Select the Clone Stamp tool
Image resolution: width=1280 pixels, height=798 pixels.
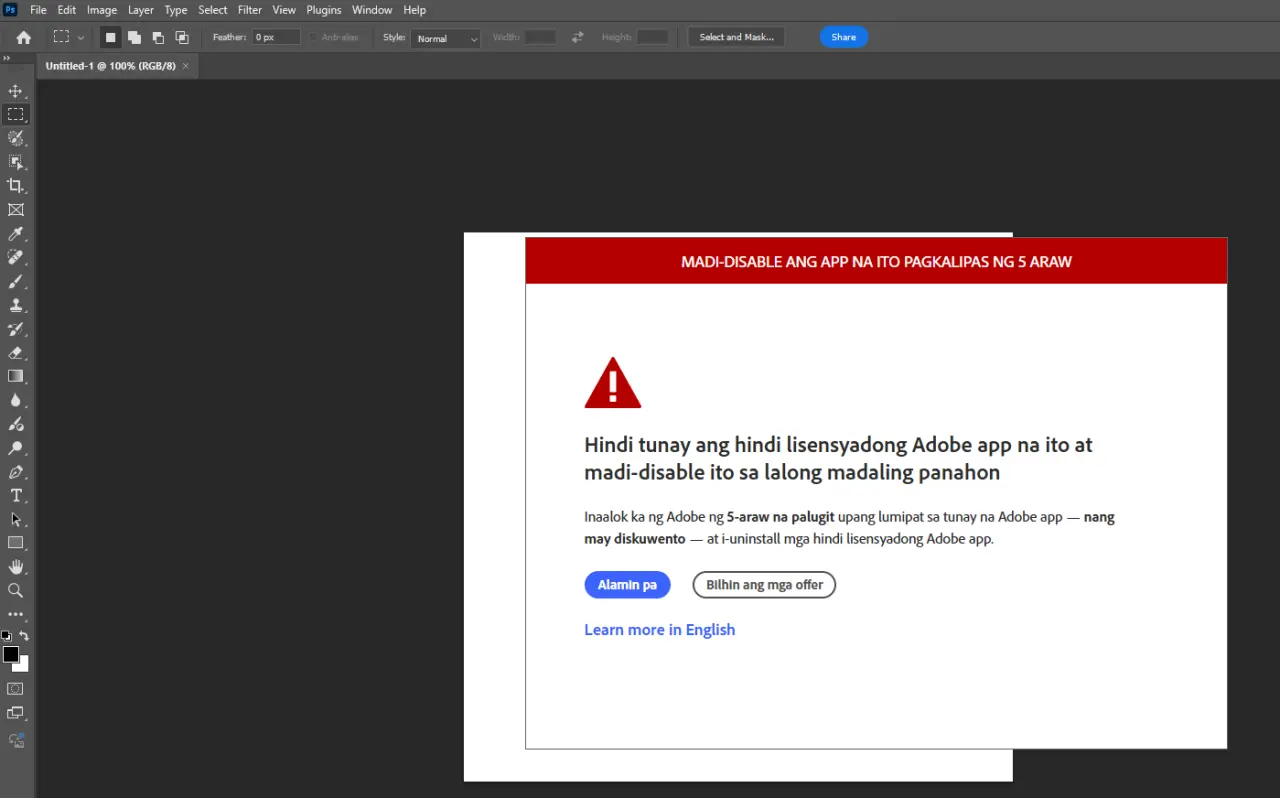pyautogui.click(x=16, y=305)
